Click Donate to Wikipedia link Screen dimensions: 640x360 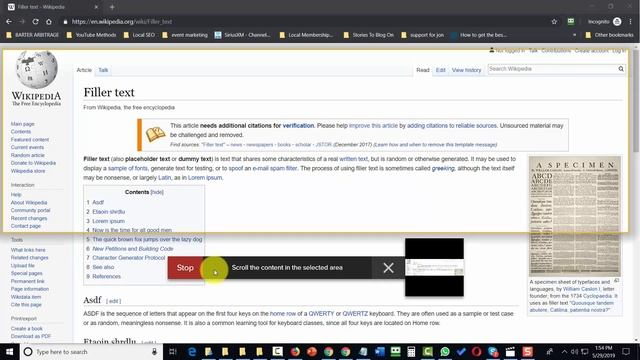[33, 163]
